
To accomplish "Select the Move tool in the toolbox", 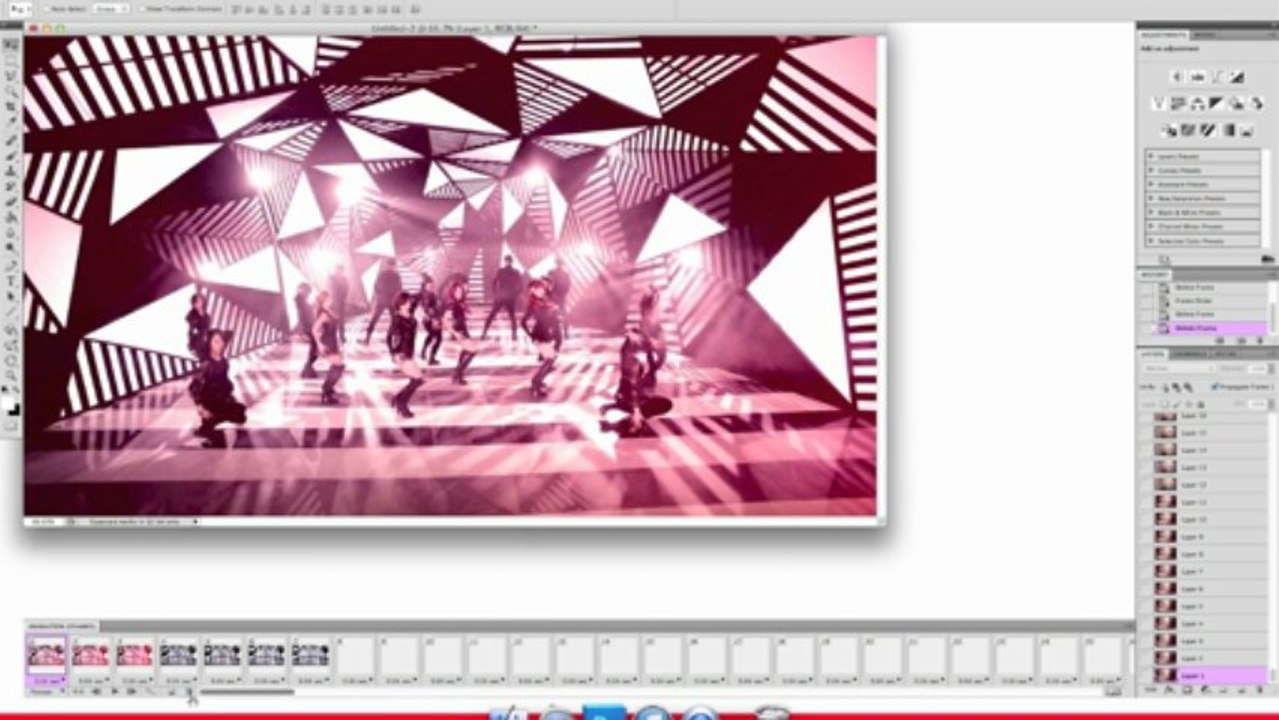I will (x=11, y=45).
